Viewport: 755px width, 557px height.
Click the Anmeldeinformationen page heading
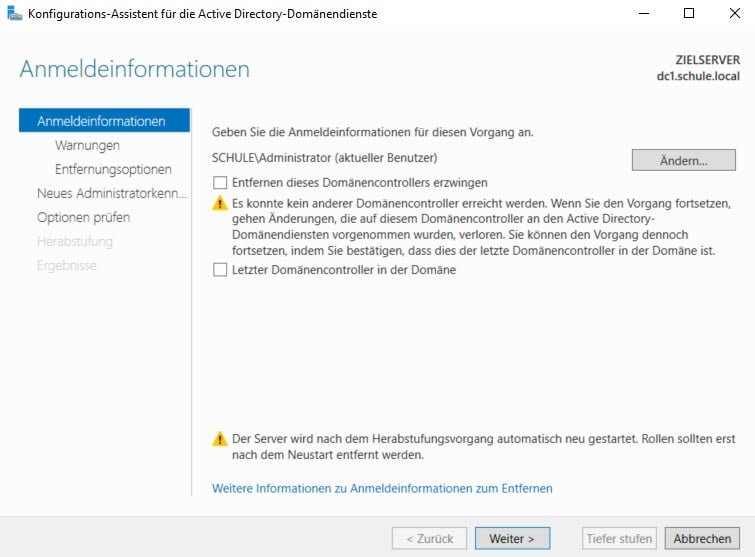coord(135,69)
